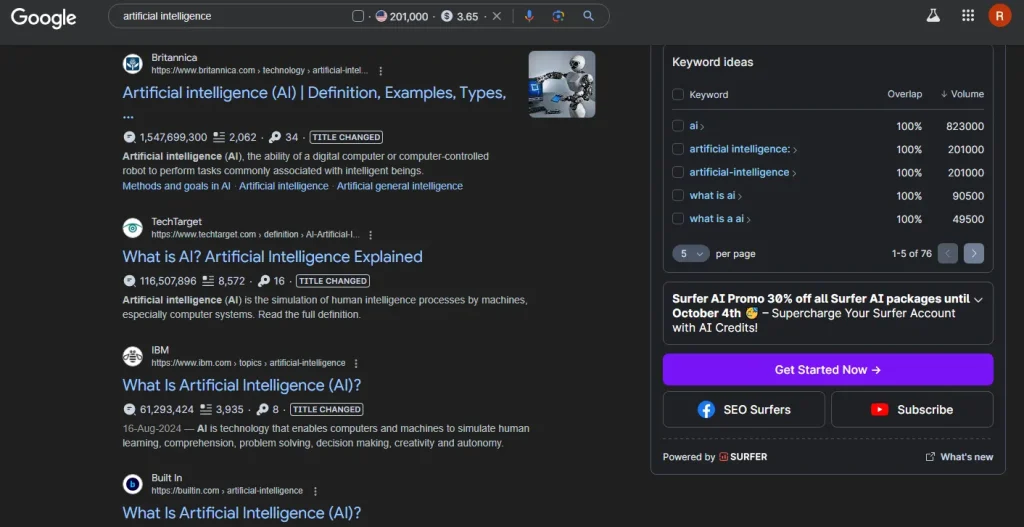Go to next page of keyword ideas
Screen dimensions: 1024x527
[x=974, y=253]
